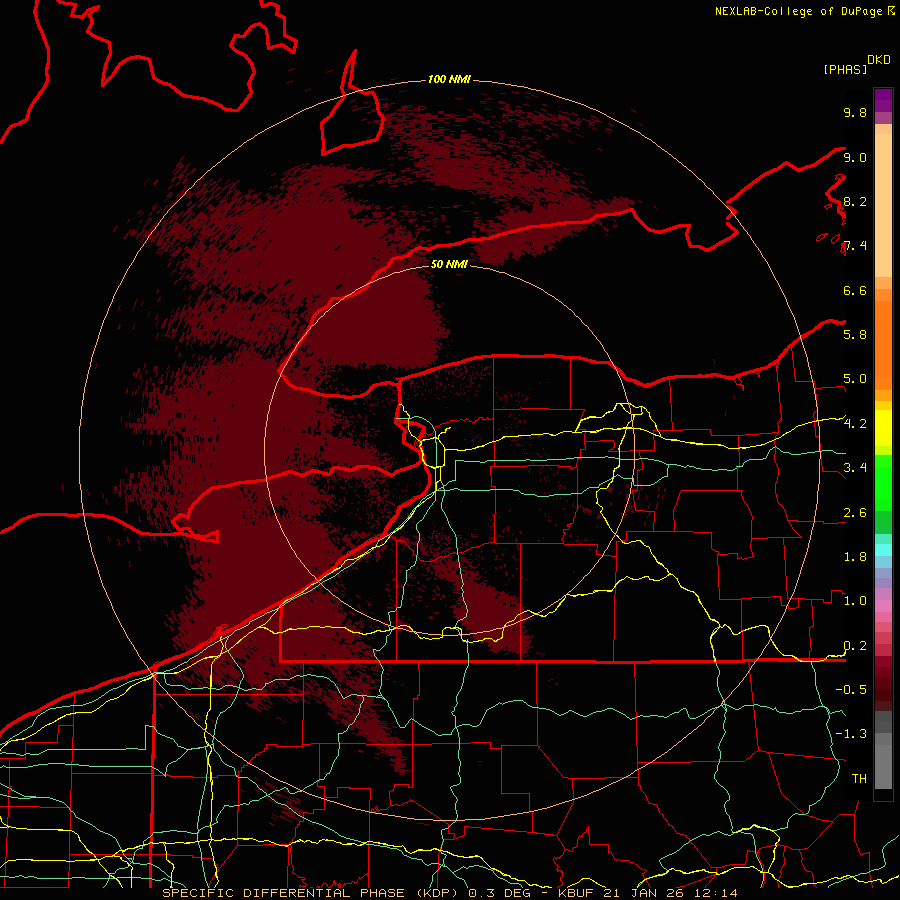Screen dimensions: 900x900
Task: Click the 9.8 value on the color scale
Action: (855, 112)
